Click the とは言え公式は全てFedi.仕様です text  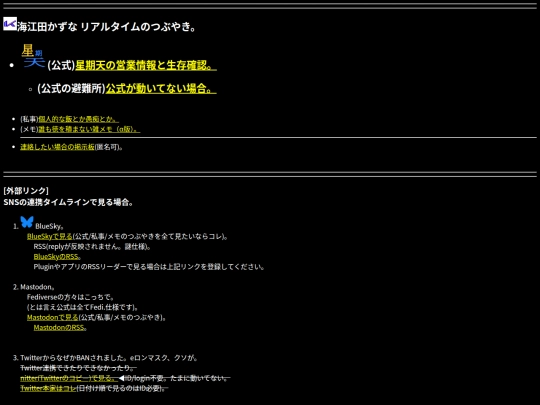coord(83,307)
